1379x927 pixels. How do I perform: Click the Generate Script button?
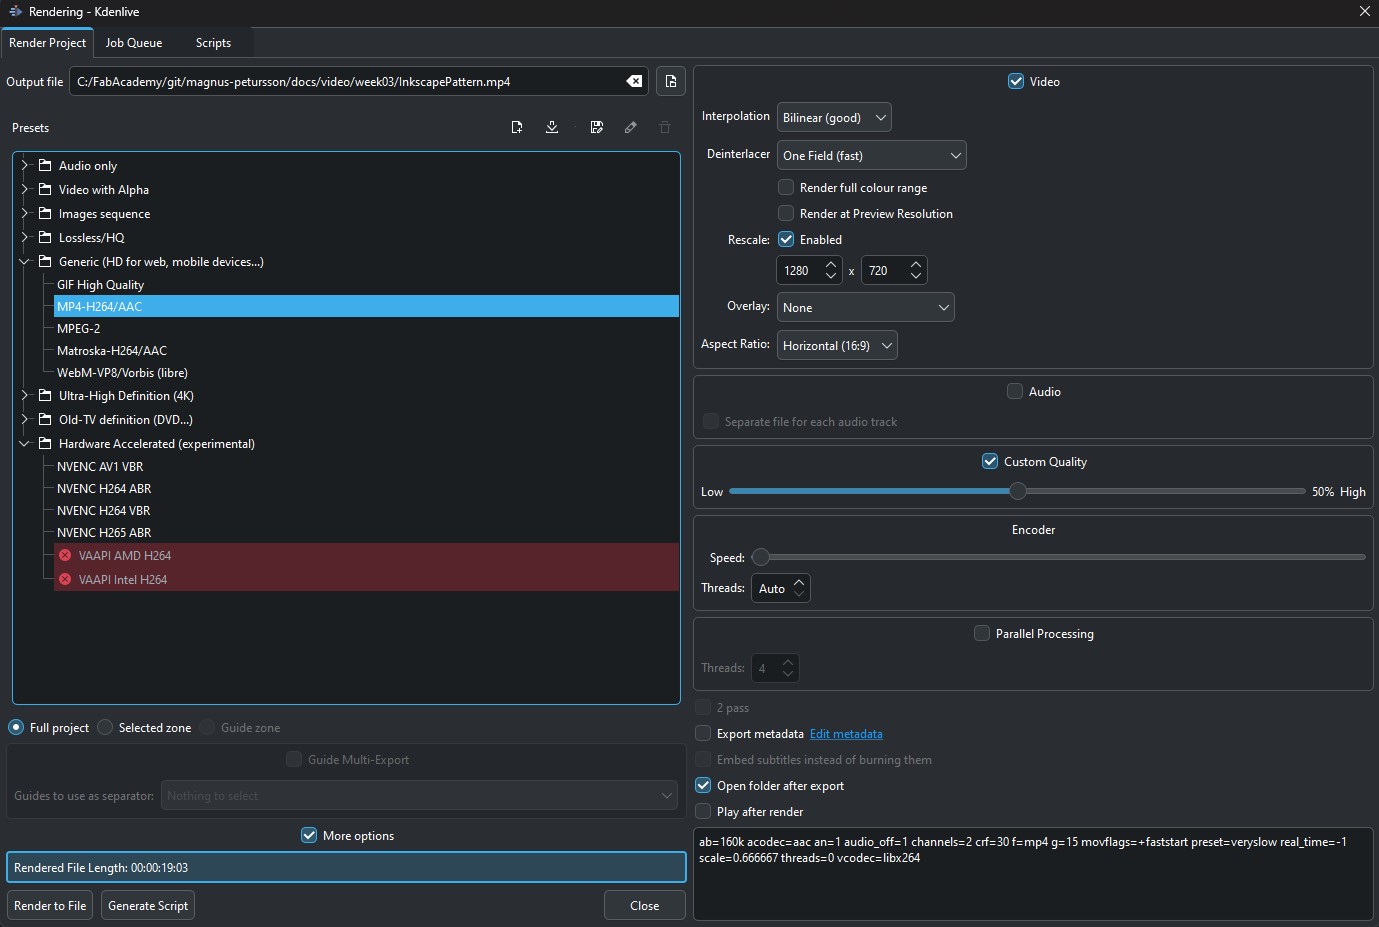148,905
